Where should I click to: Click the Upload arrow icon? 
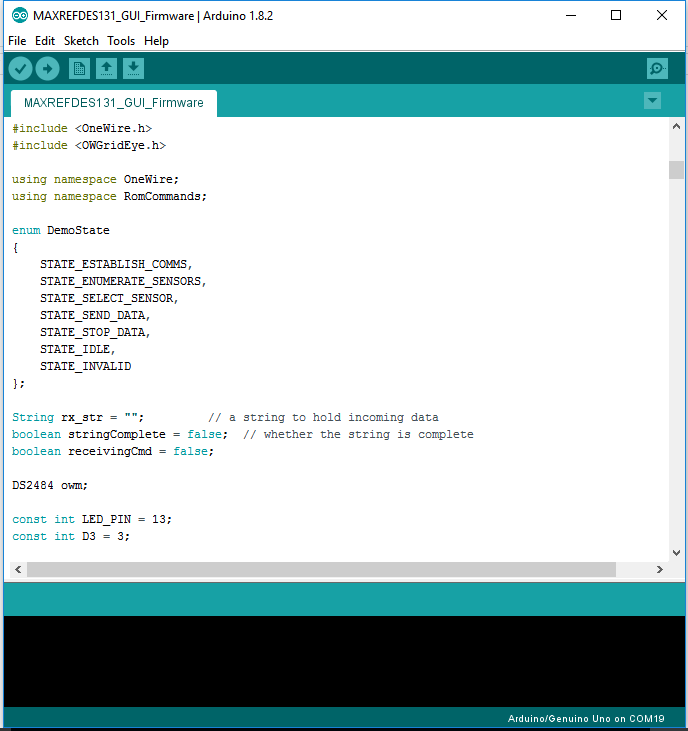click(x=48, y=68)
